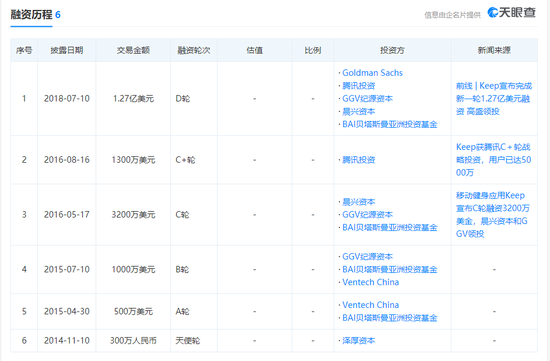Open BAI贝塔斯曼亚洲投资基金 link in the D轮 row
Screen dimensions: 550x361
(390, 124)
